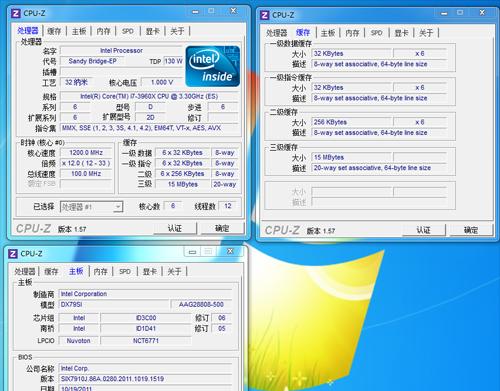Viewport: 500px width, 391px height.
Task: Click 认证 button in the processor window
Action: 175,228
